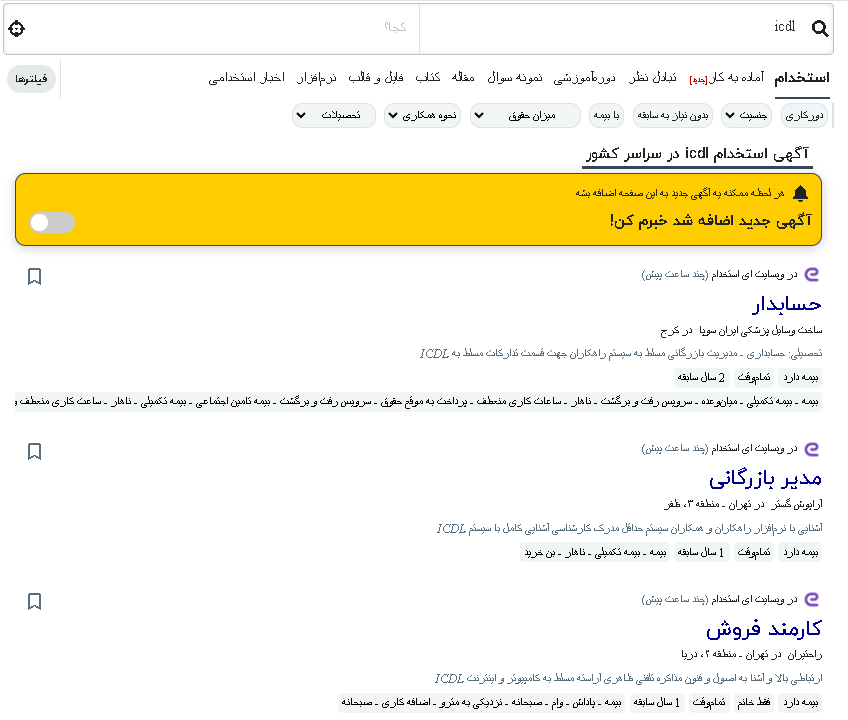Open the کارمند فروش job title link
Image resolution: width=848 pixels, height=720 pixels.
pos(764,629)
